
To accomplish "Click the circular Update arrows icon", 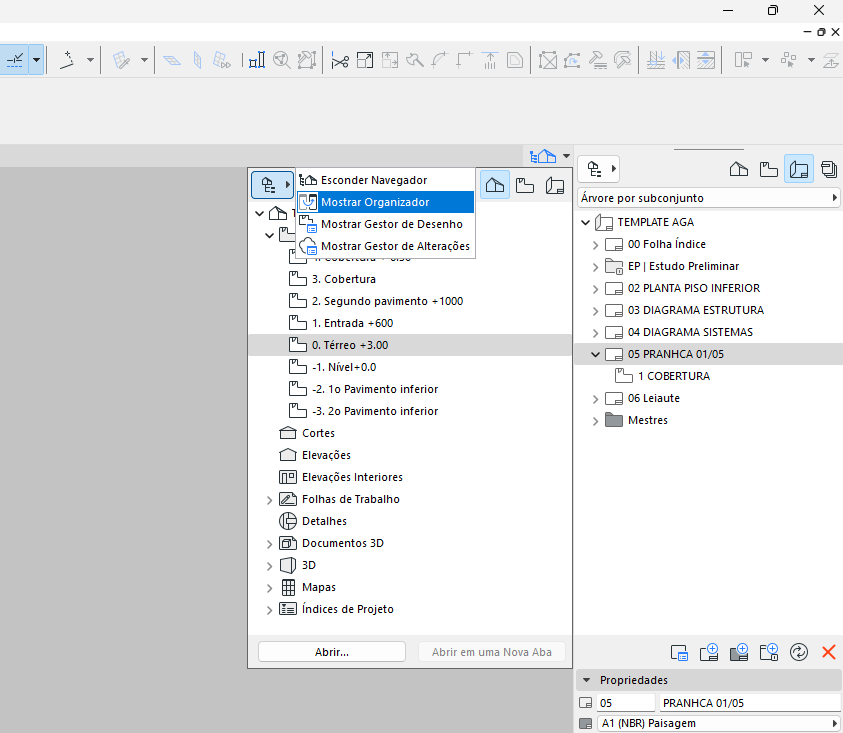I will [798, 652].
